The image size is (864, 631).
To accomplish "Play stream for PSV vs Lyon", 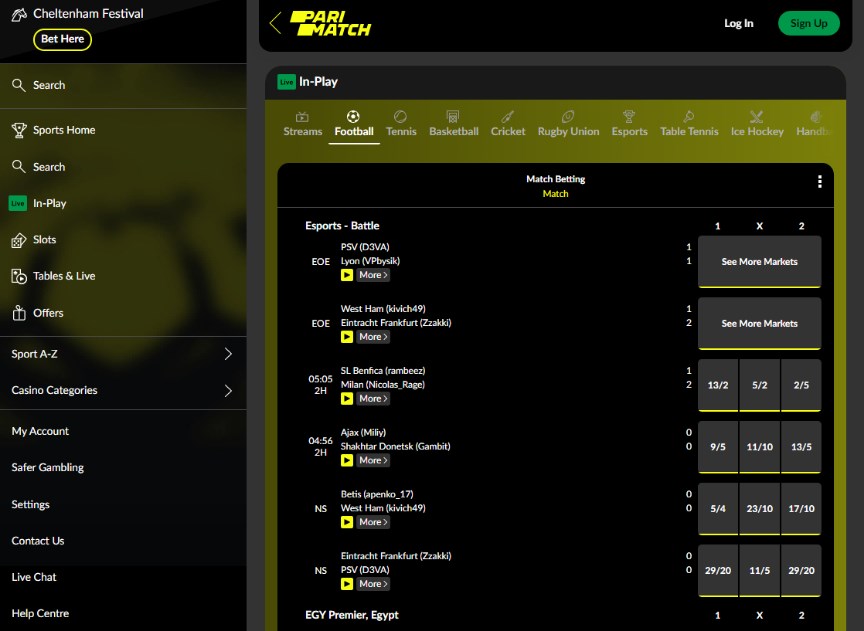I will (347, 275).
